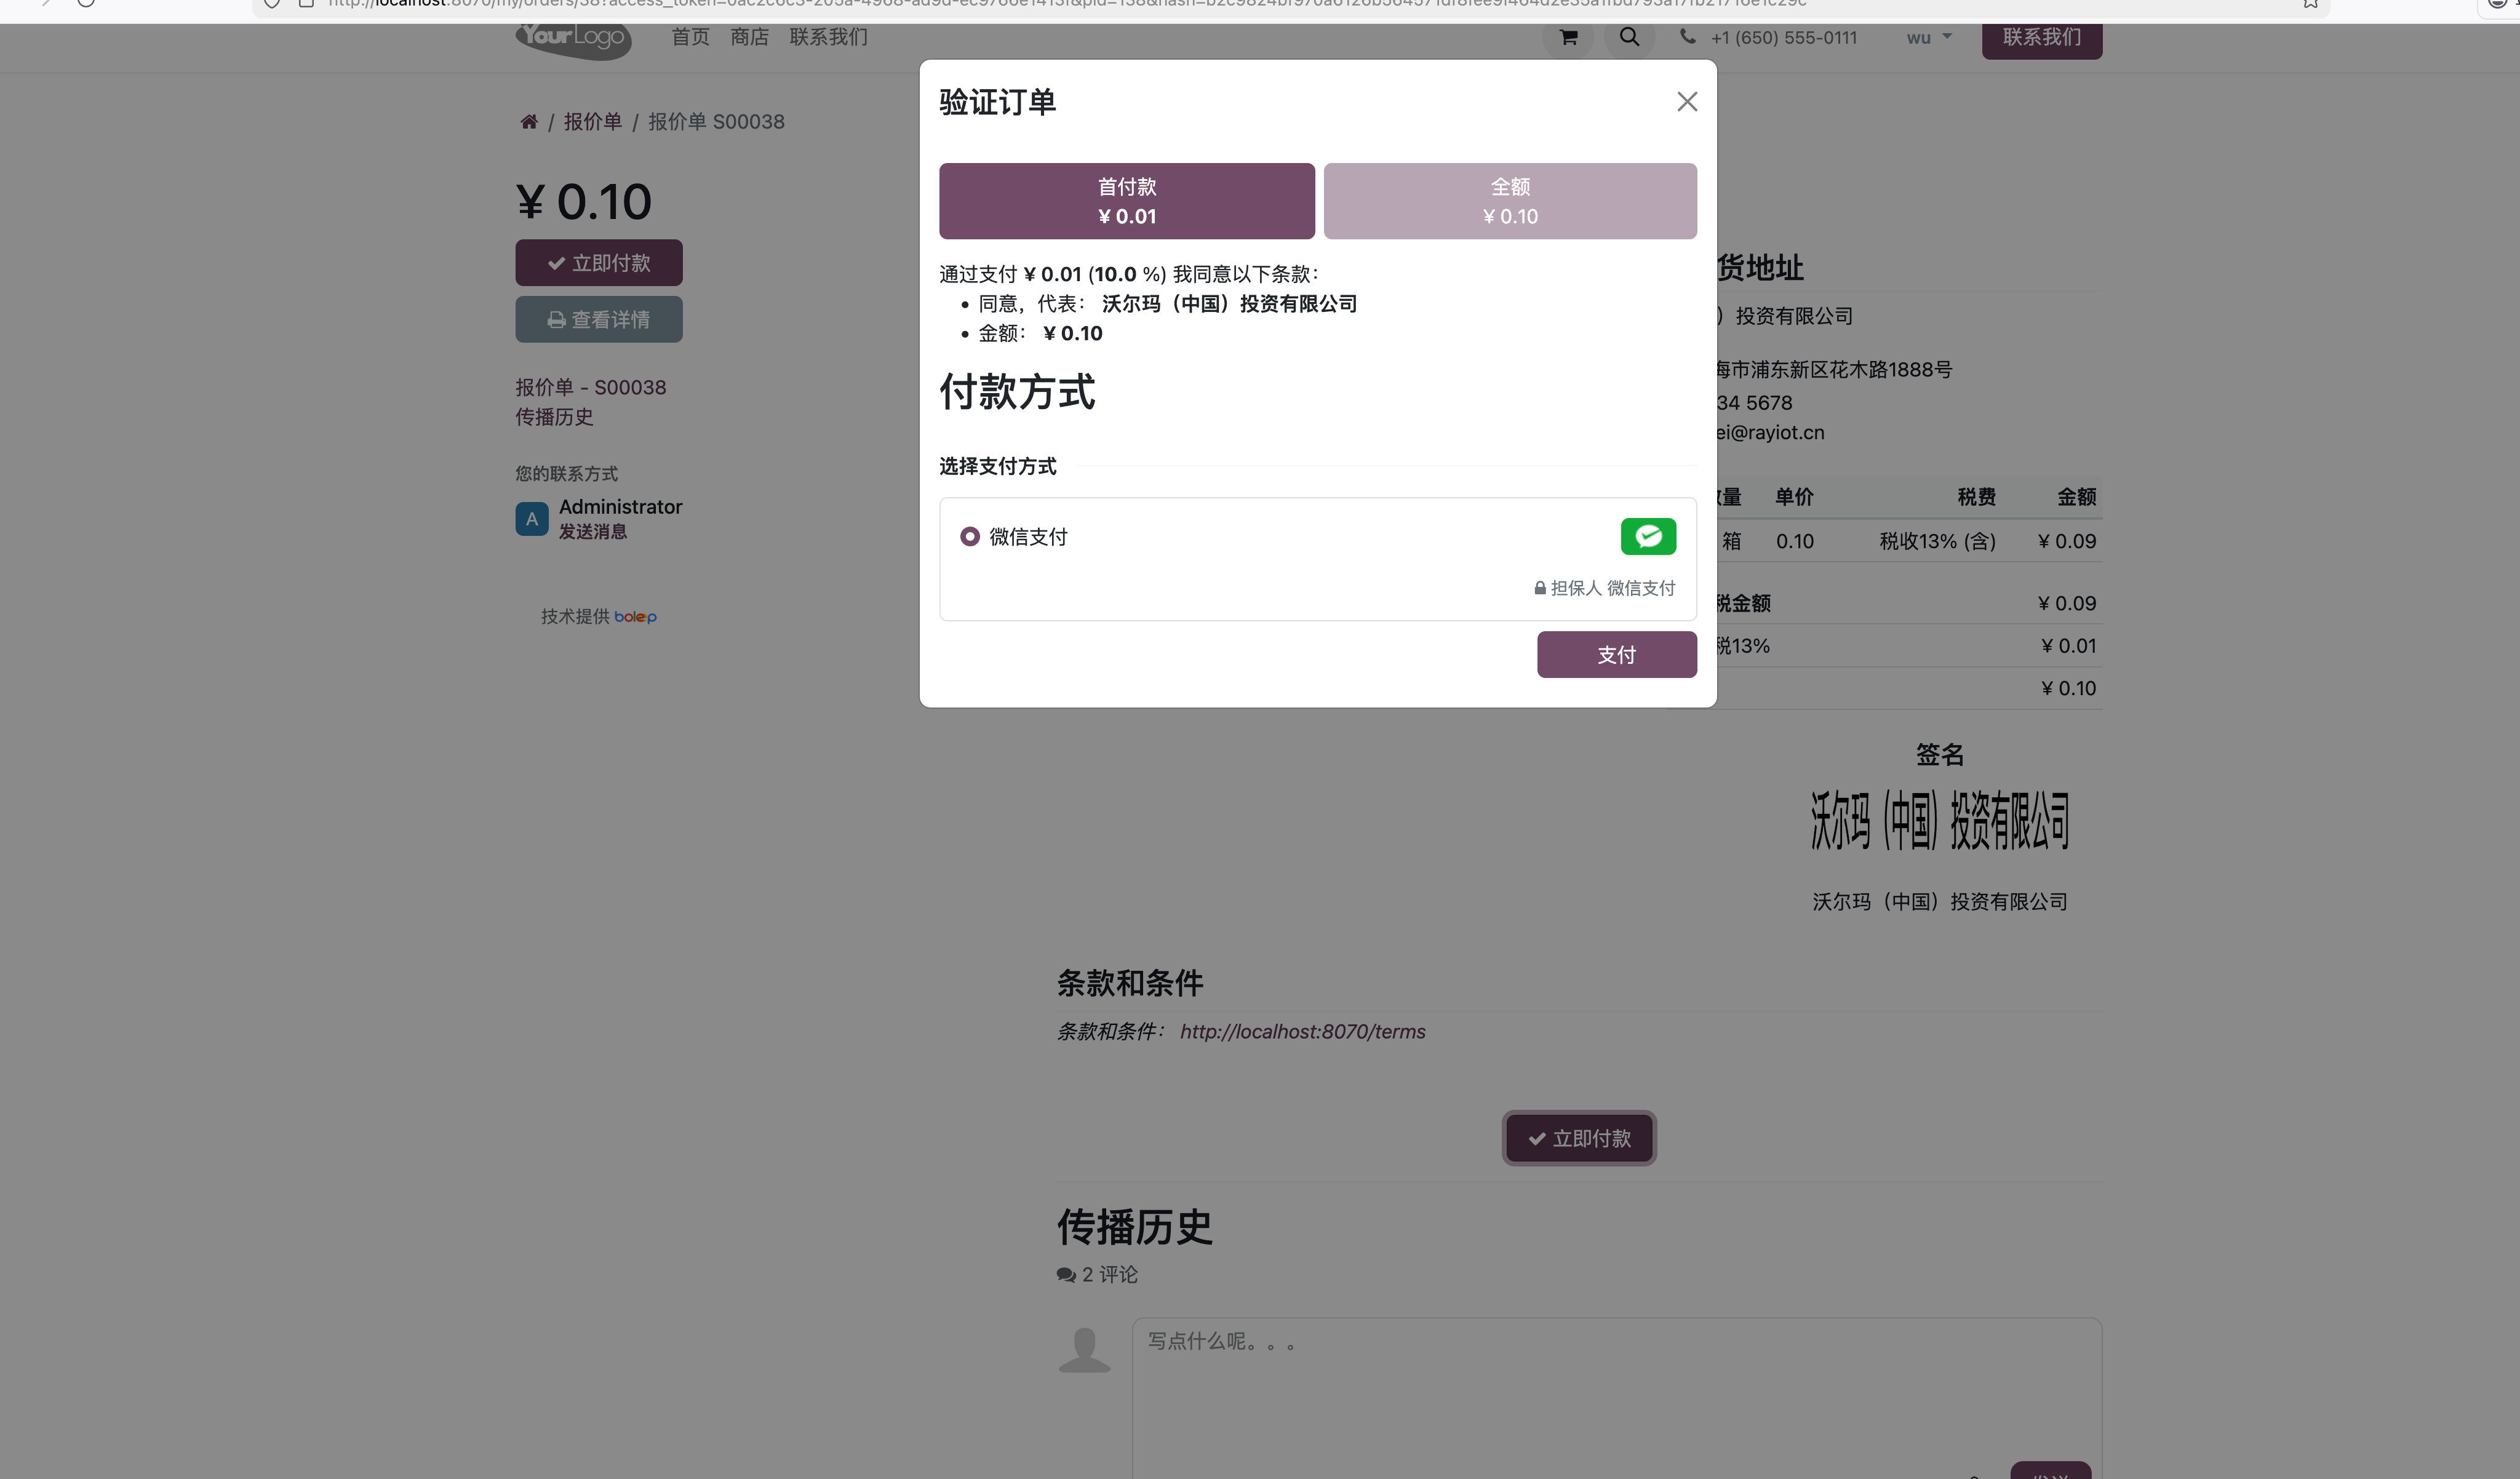Screen dimensions: 2520x1479
Task: Go to 报价单 breadcrumb link
Action: click(592, 122)
